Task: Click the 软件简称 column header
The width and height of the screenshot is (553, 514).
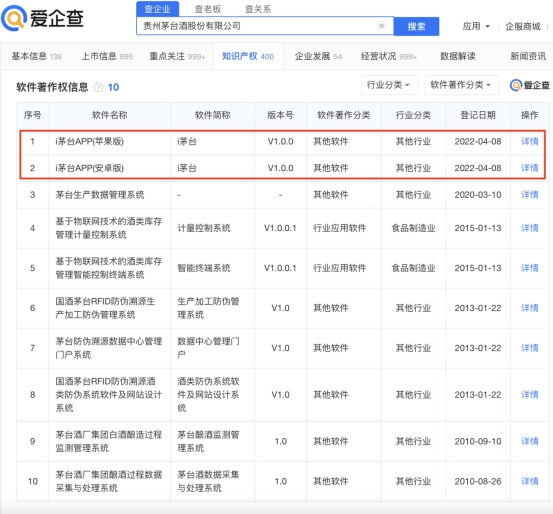Action: 213,115
